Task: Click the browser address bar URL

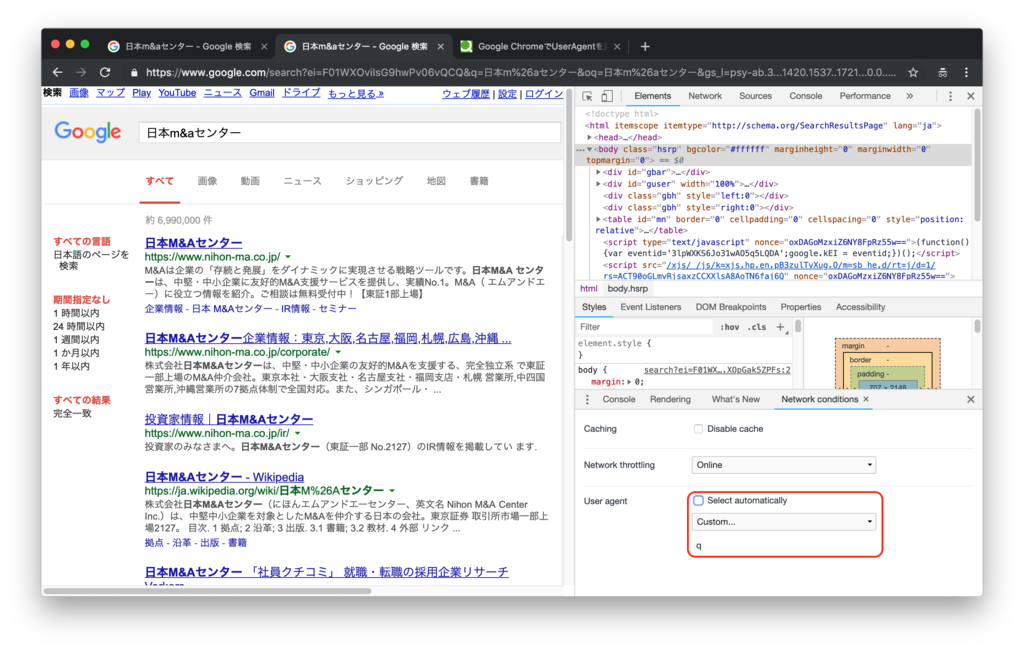Action: 520,72
